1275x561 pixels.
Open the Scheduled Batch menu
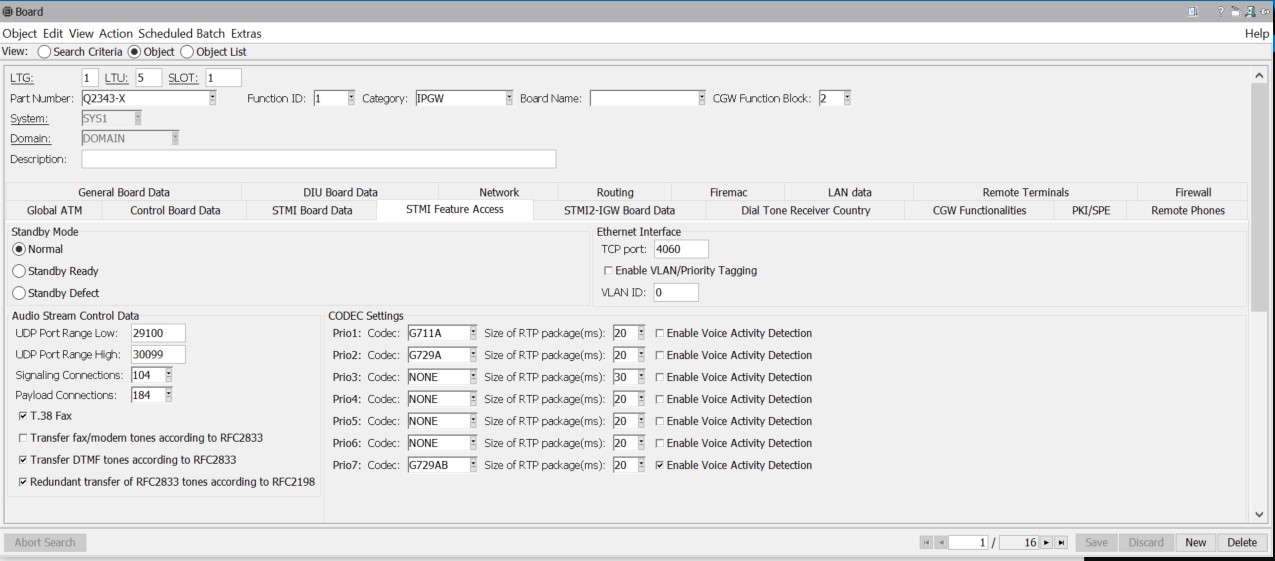pos(181,33)
